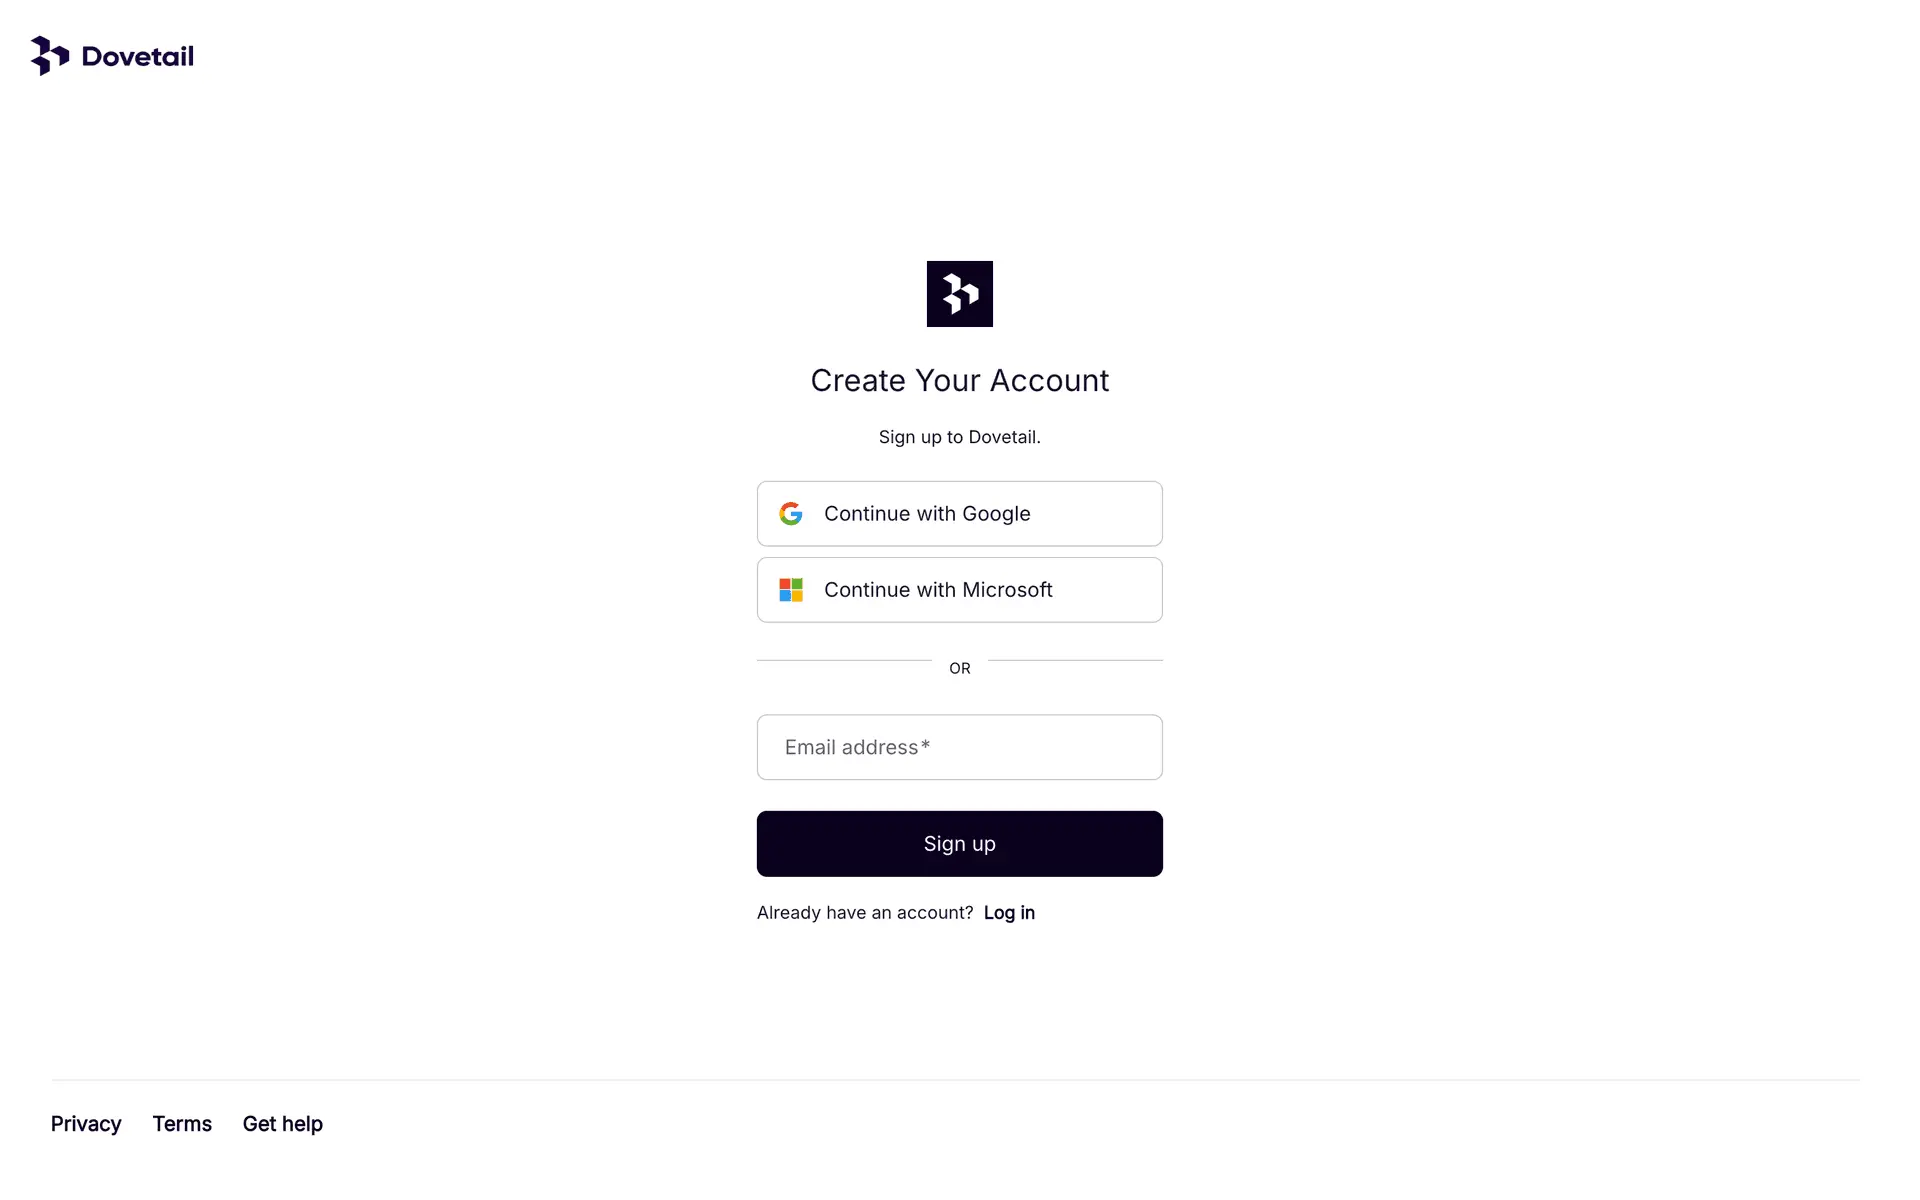1920x1200 pixels.
Task: Click the Google "G" icon
Action: pyautogui.click(x=791, y=514)
